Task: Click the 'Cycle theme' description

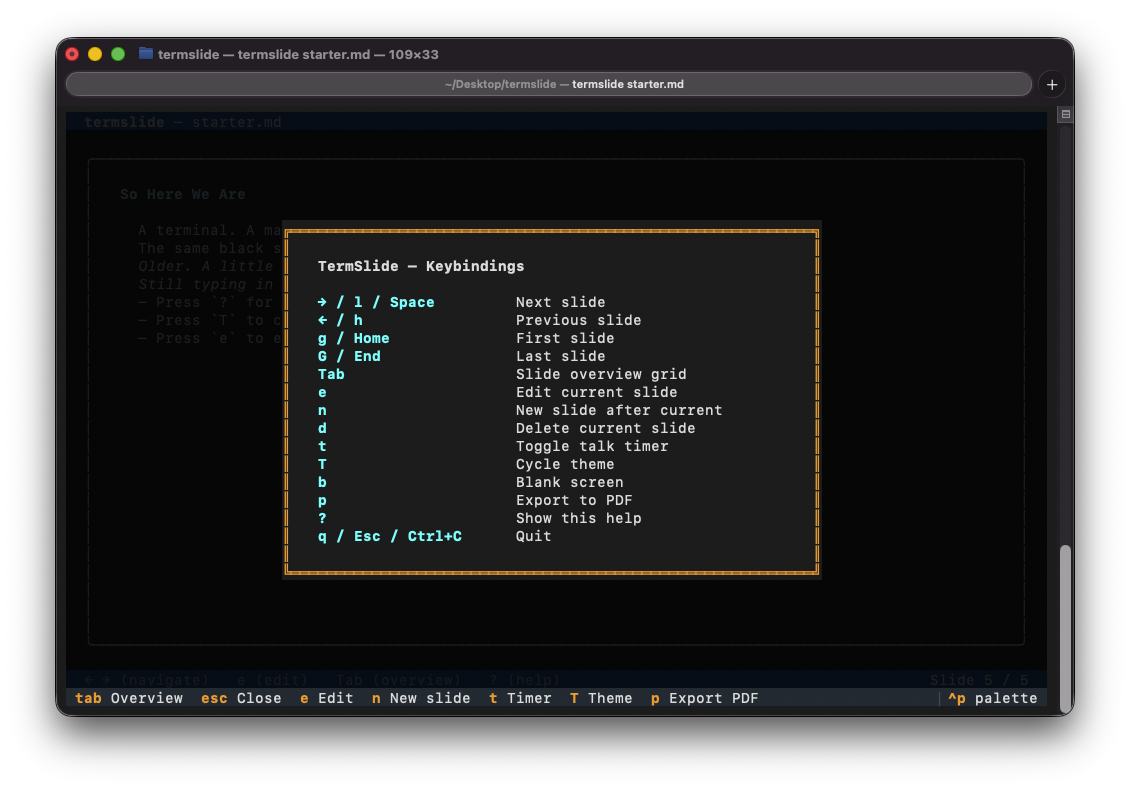Action: [x=565, y=464]
